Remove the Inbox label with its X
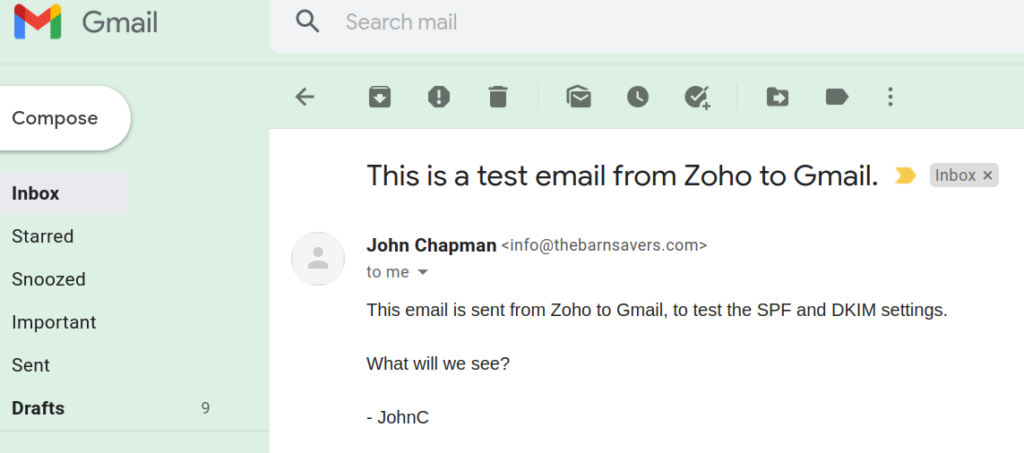The width and height of the screenshot is (1024, 453). coord(987,175)
